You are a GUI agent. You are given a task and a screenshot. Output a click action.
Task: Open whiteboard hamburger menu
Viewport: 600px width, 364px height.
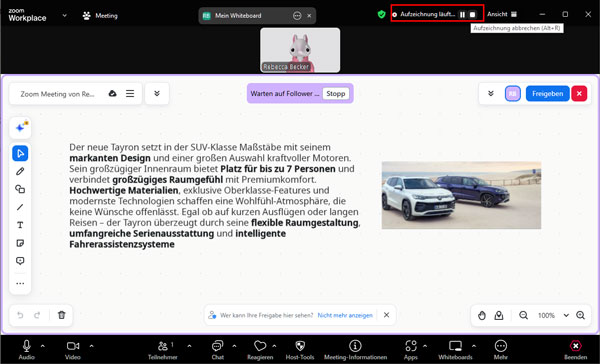click(130, 93)
